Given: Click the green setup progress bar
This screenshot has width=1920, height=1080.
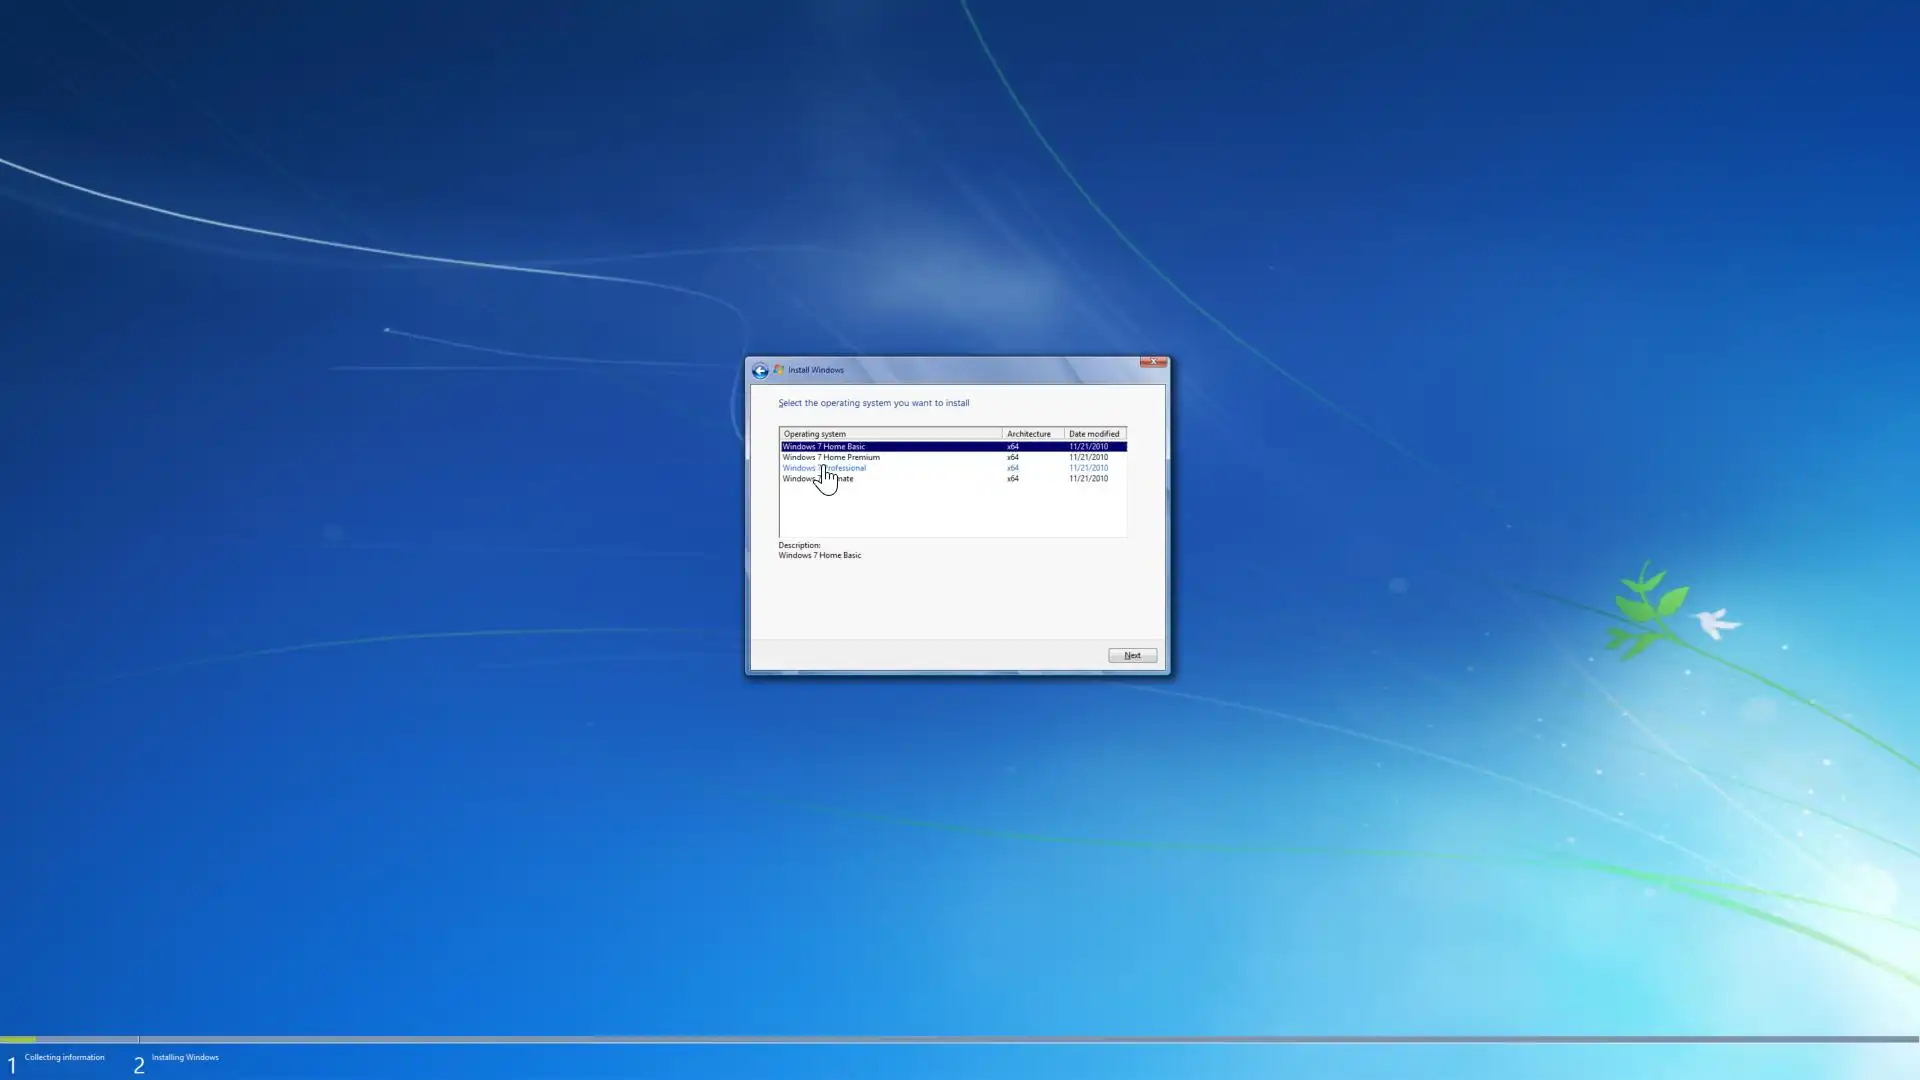Looking at the screenshot, I should coord(18,1039).
